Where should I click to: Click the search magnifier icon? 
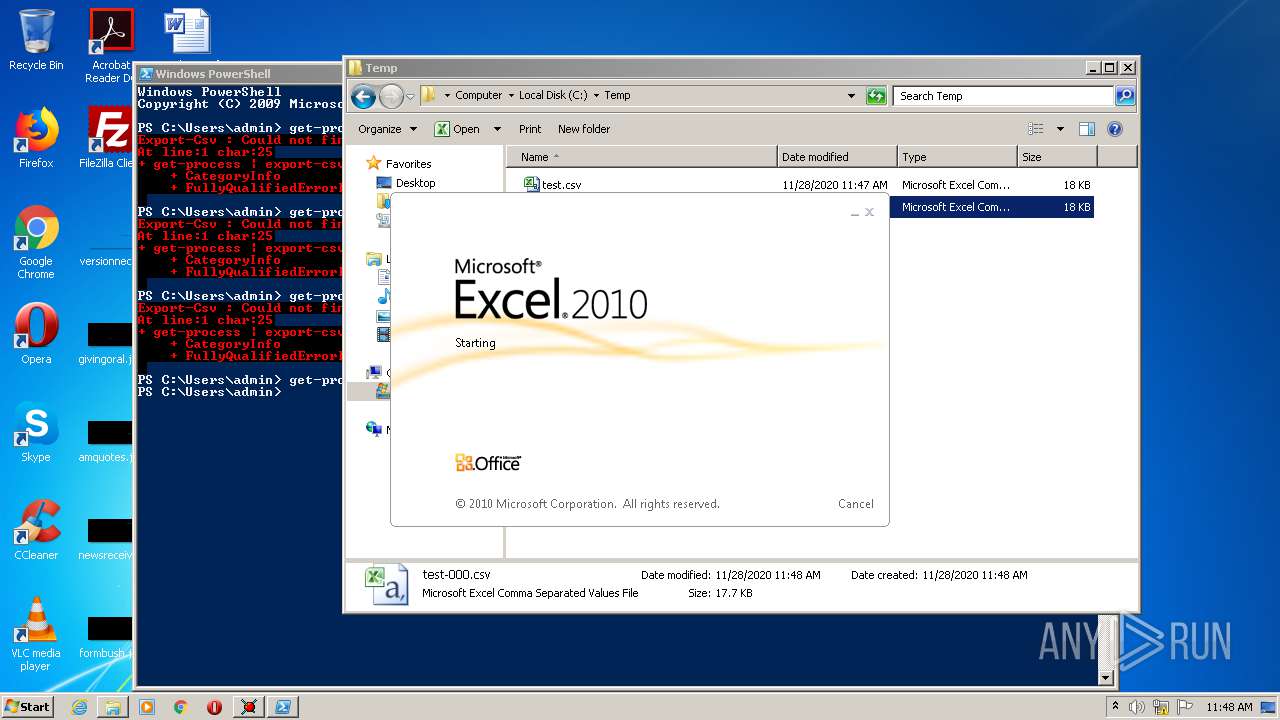point(1125,96)
